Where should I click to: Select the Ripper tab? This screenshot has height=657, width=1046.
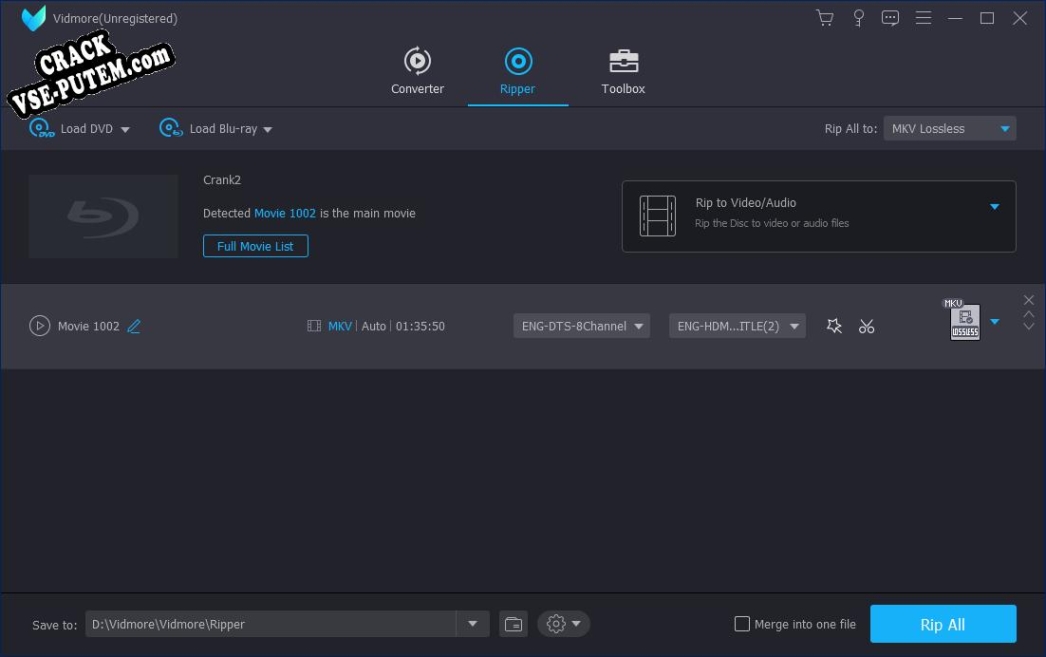coord(518,71)
